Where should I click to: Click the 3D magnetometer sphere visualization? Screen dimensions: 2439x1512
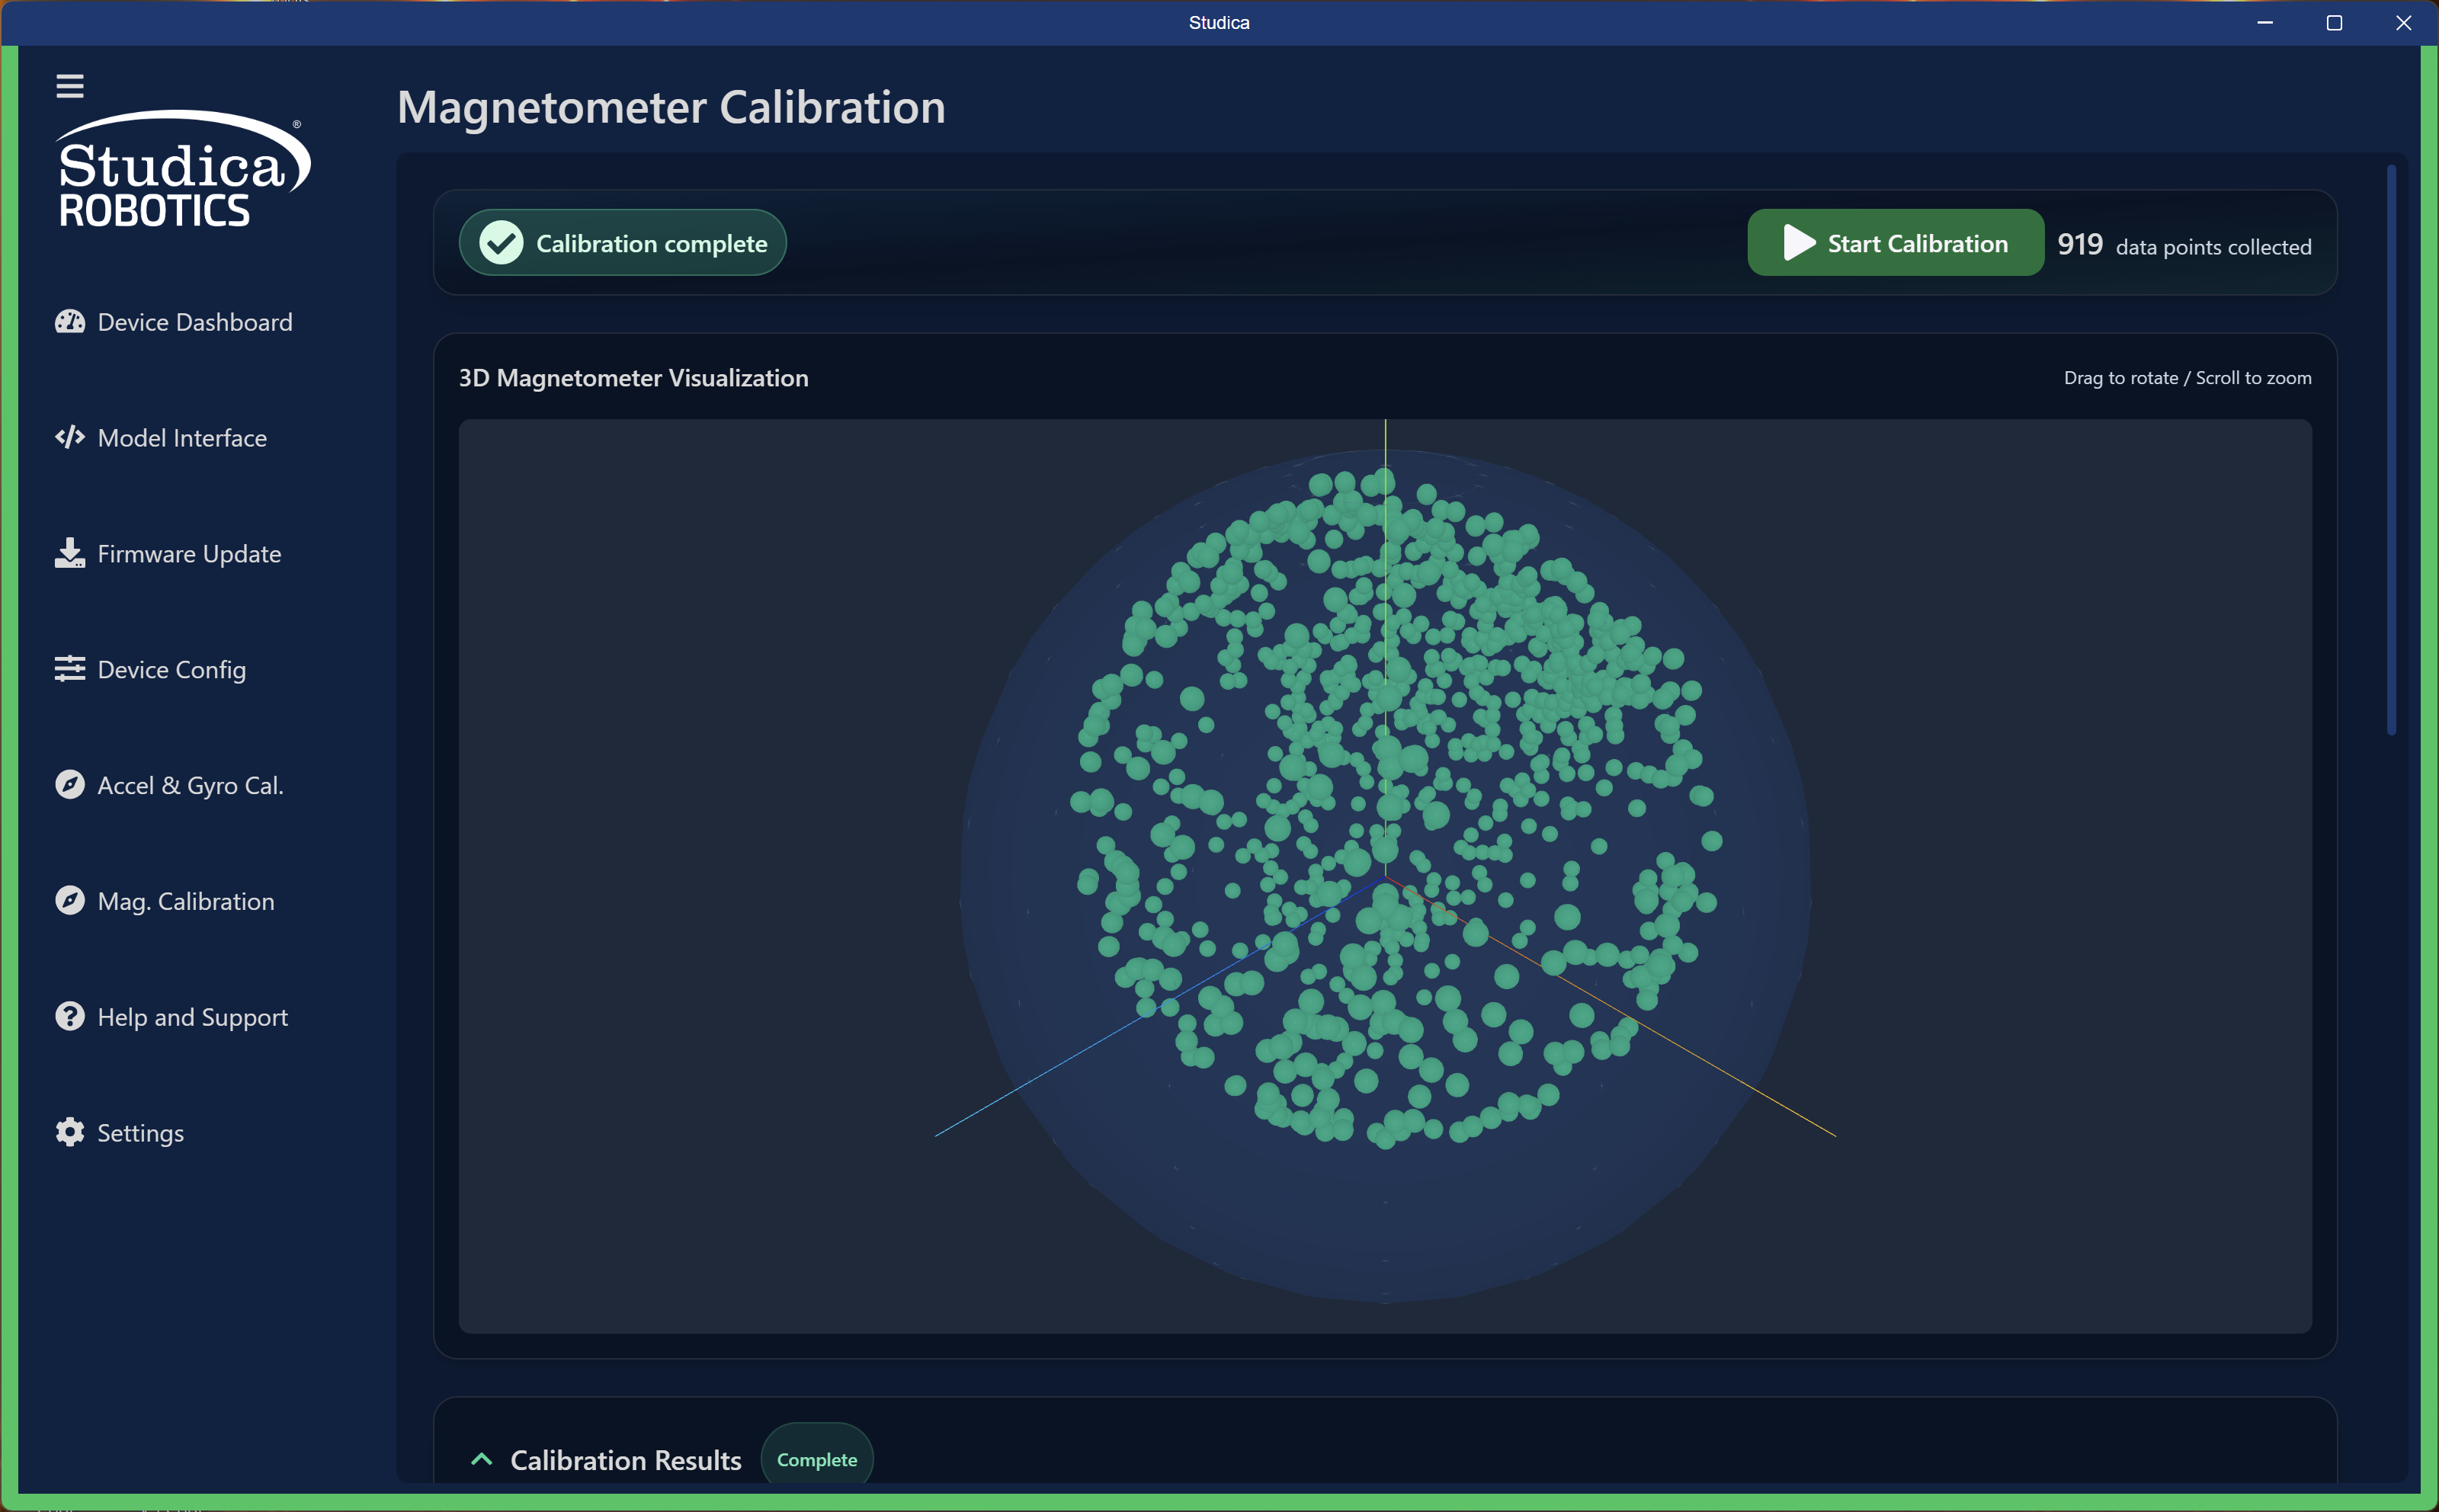pyautogui.click(x=1385, y=876)
